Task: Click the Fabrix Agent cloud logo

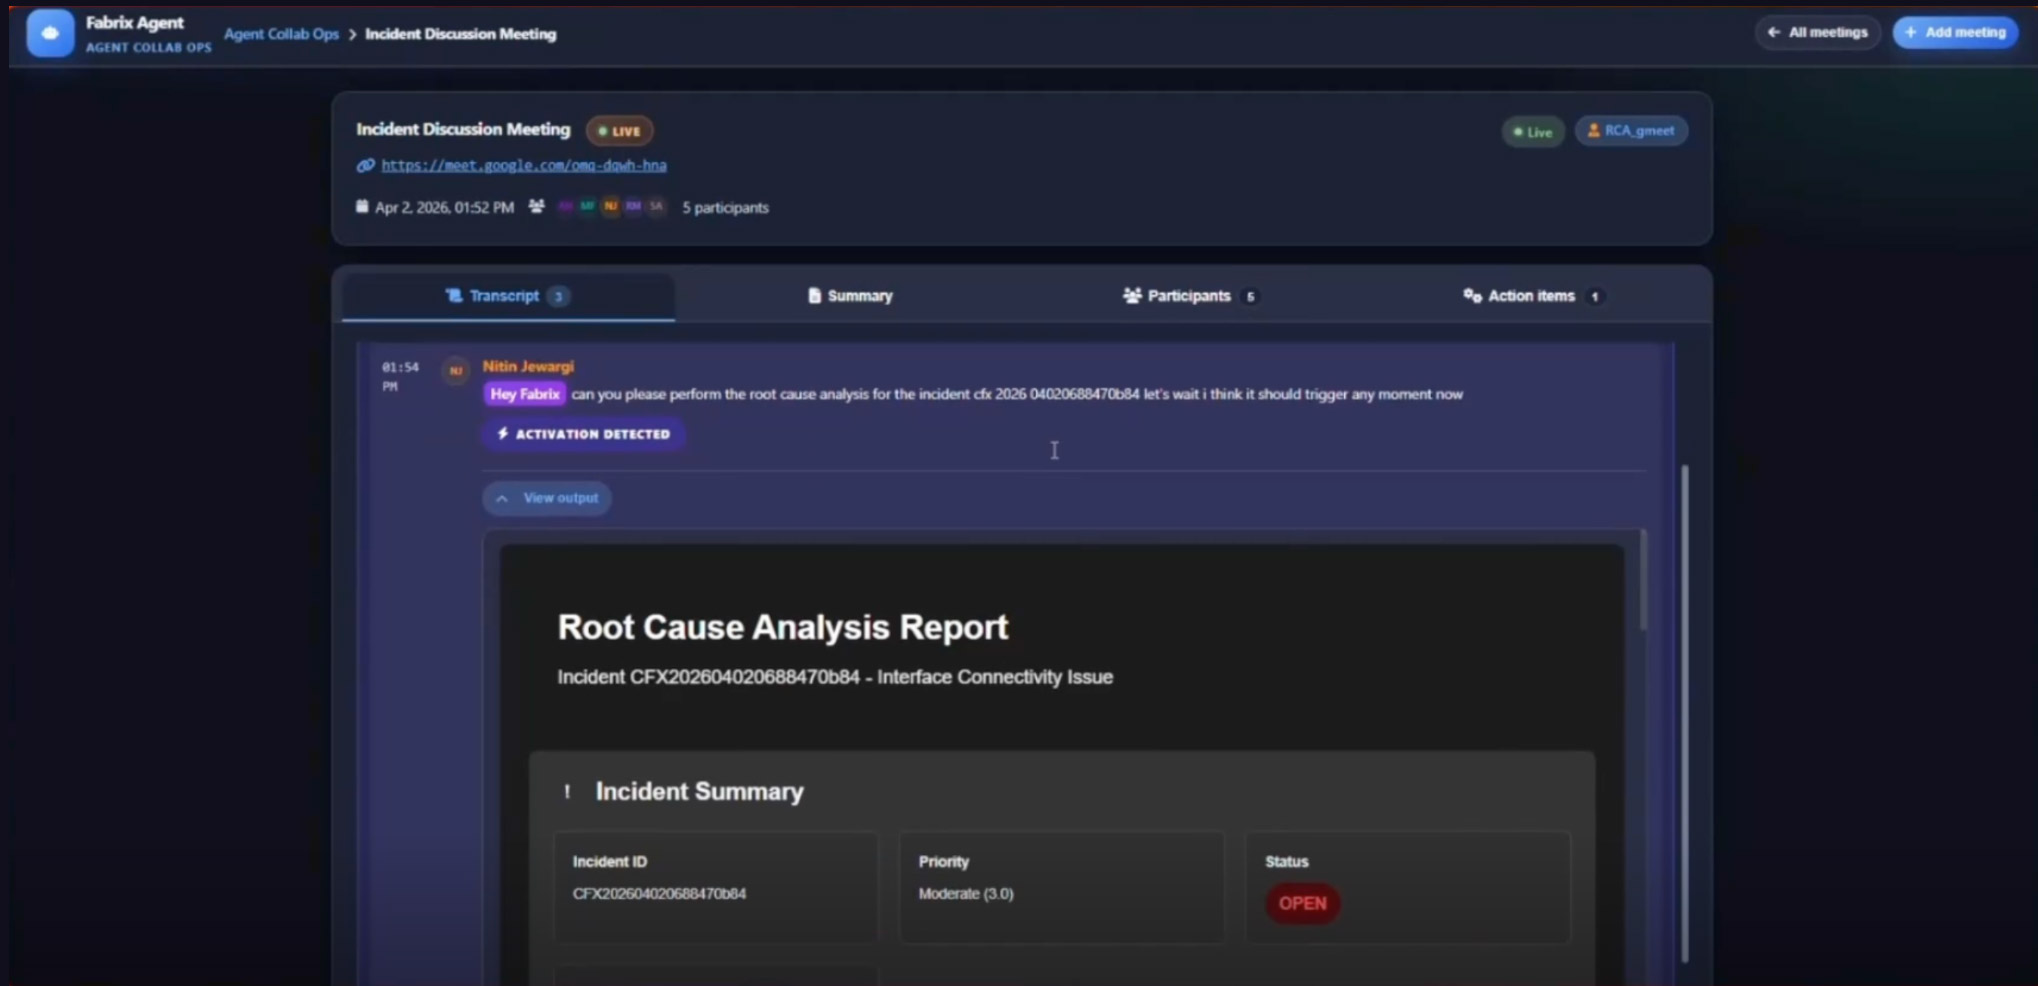Action: tap(50, 33)
